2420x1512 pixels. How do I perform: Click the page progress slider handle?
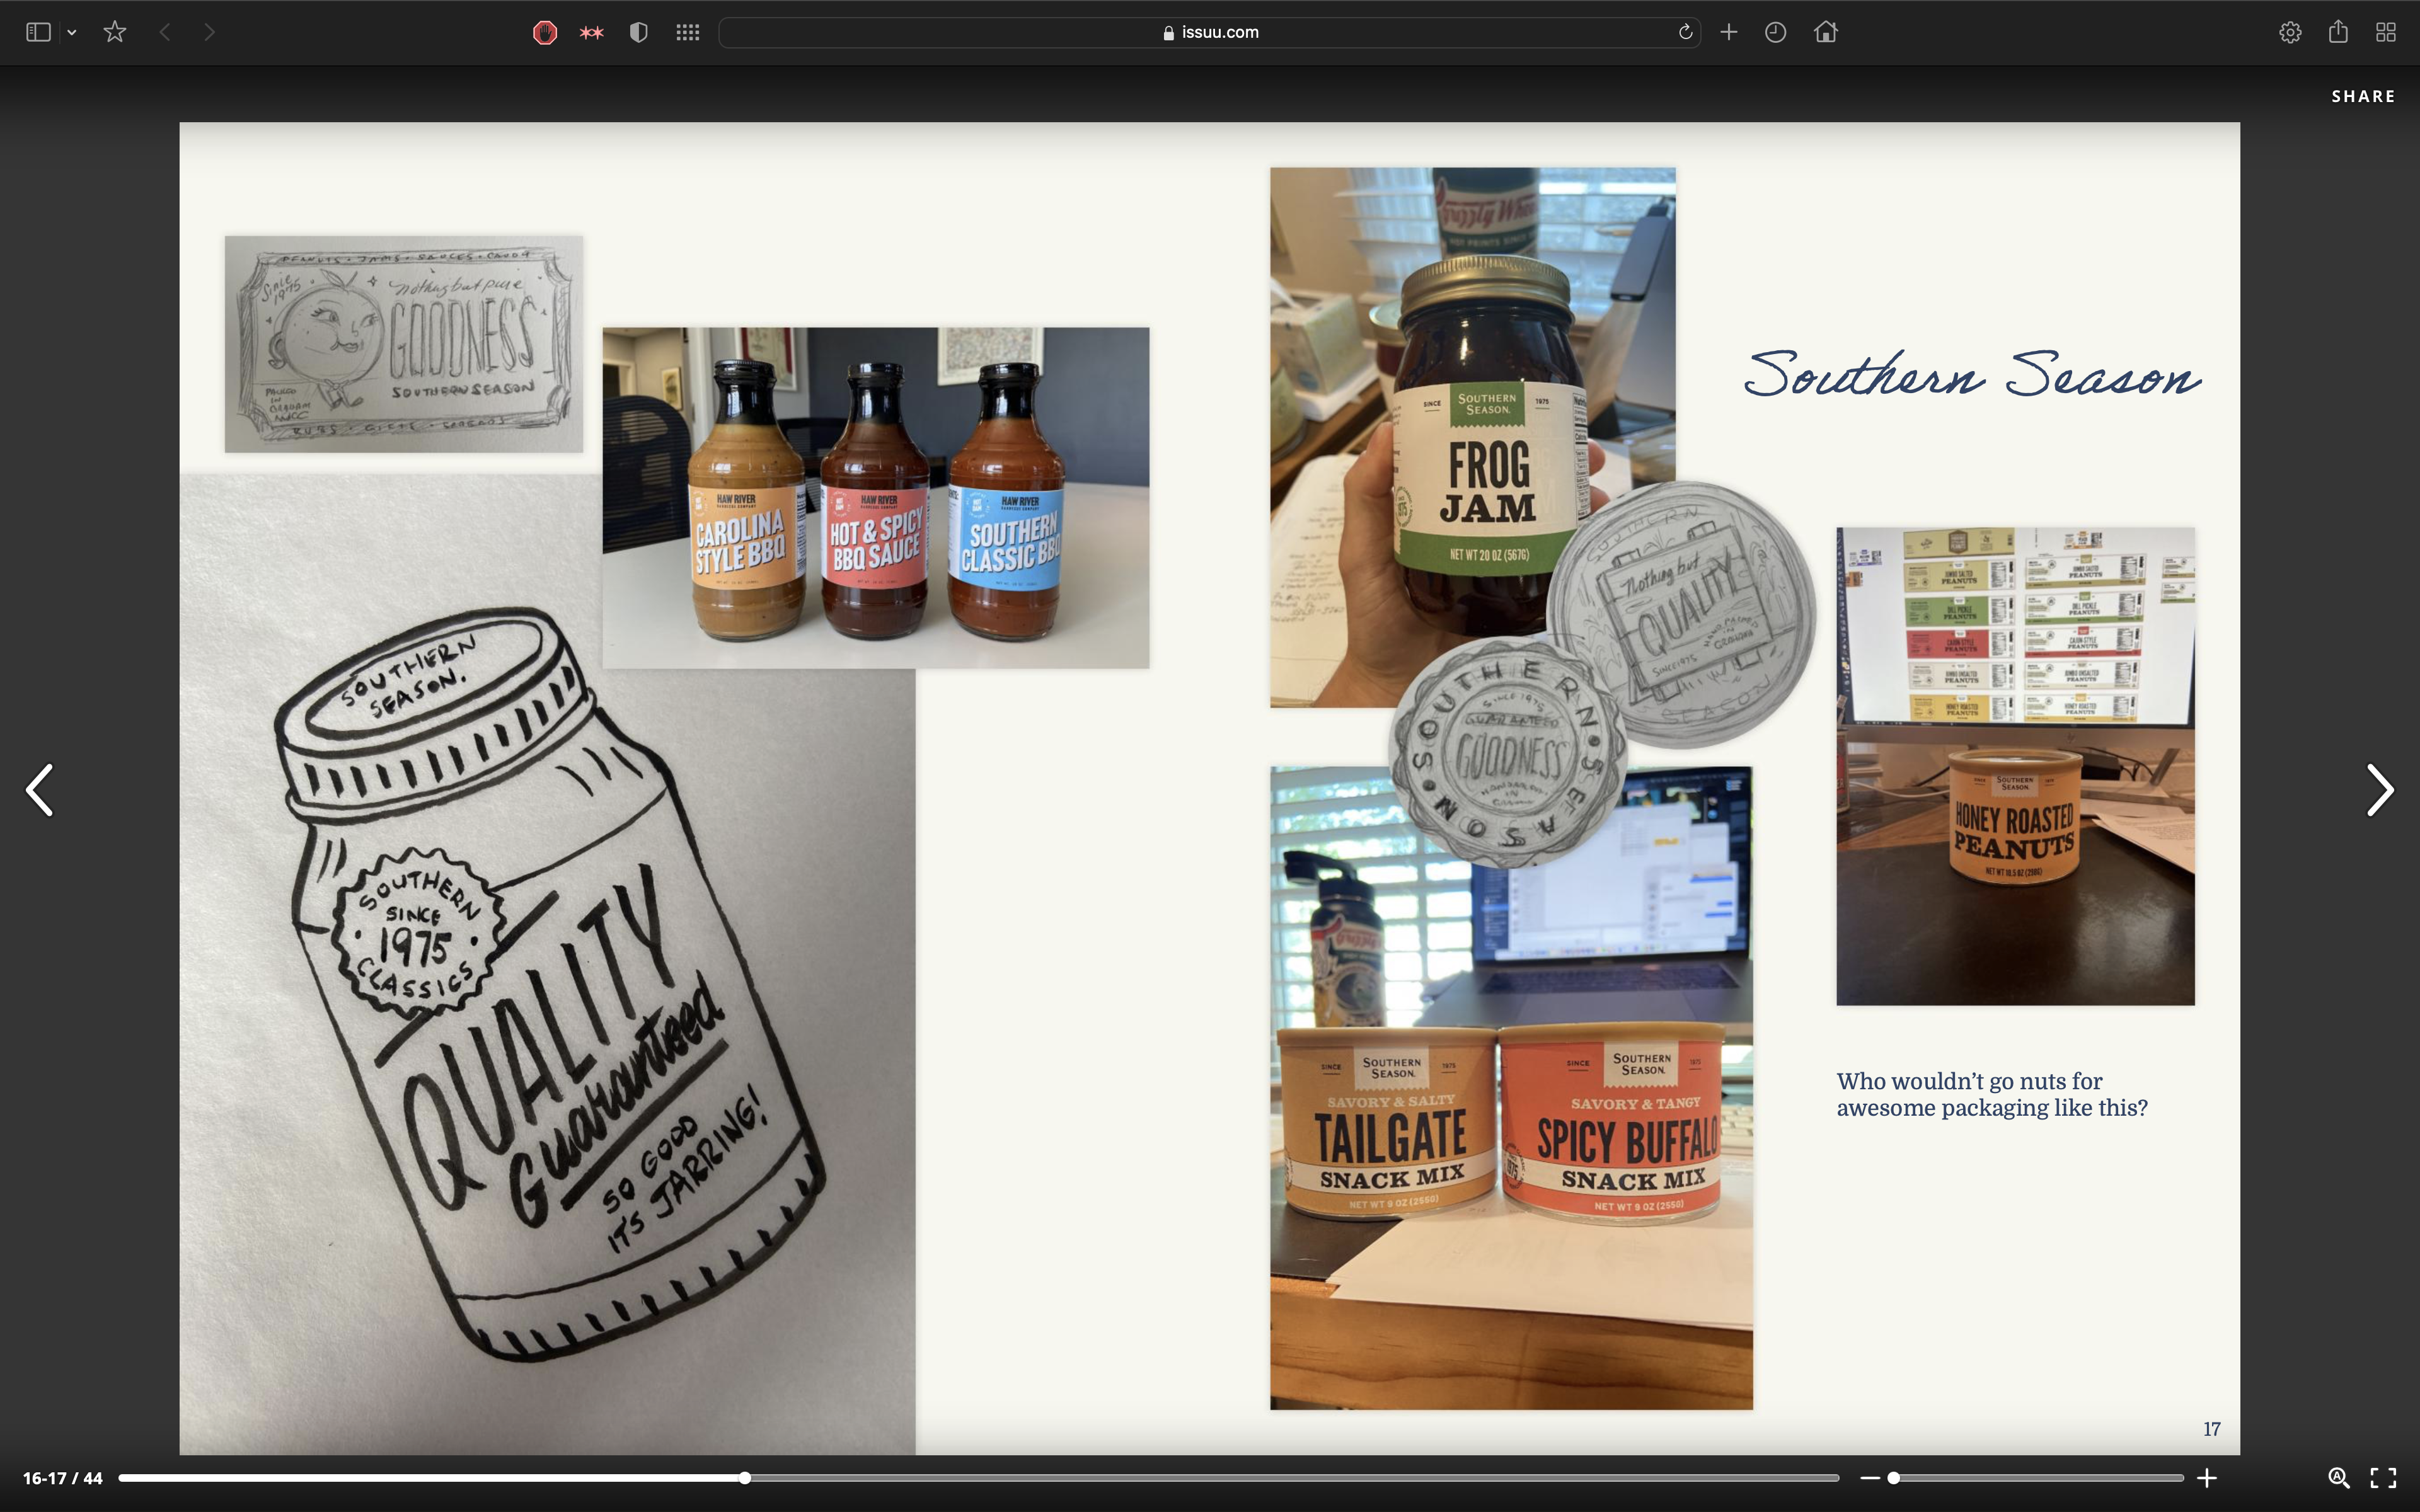coord(745,1478)
